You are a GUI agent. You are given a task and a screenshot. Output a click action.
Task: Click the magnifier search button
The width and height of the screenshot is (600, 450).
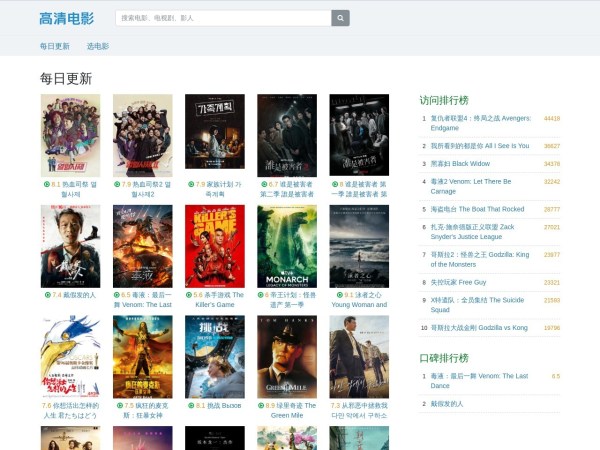coord(341,18)
